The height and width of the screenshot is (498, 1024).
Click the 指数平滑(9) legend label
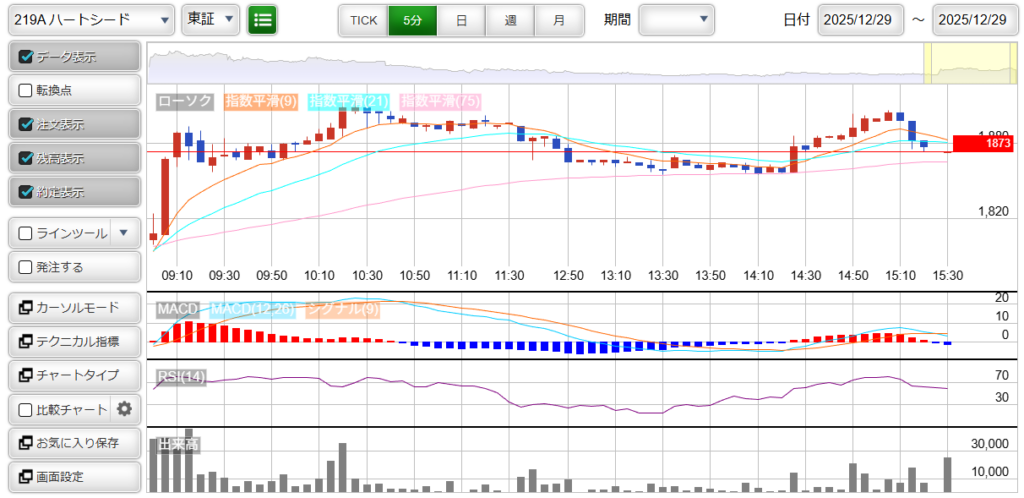point(261,101)
